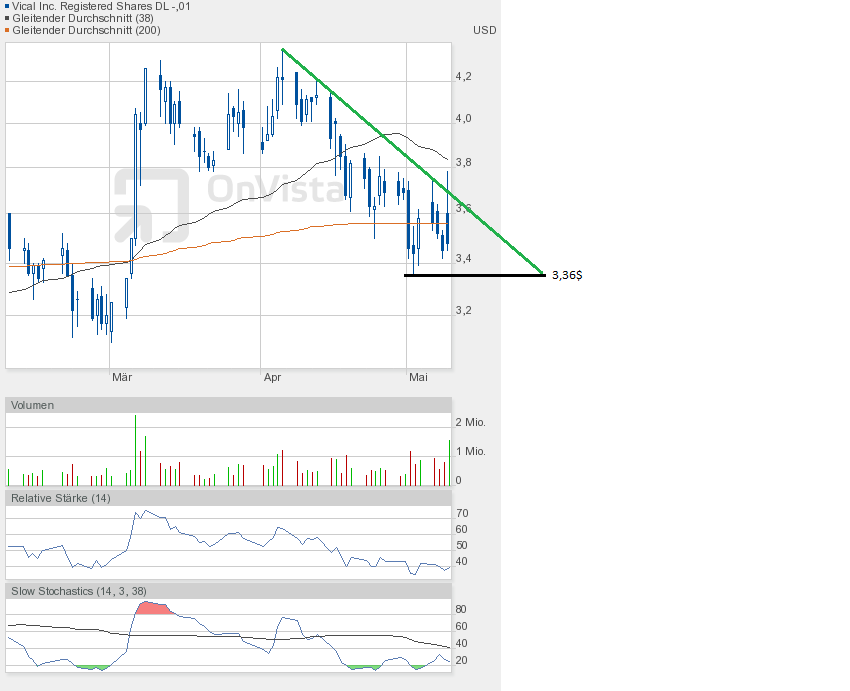850x691 pixels.
Task: Click the 'Apr' month label on the axis
Action: point(272,377)
